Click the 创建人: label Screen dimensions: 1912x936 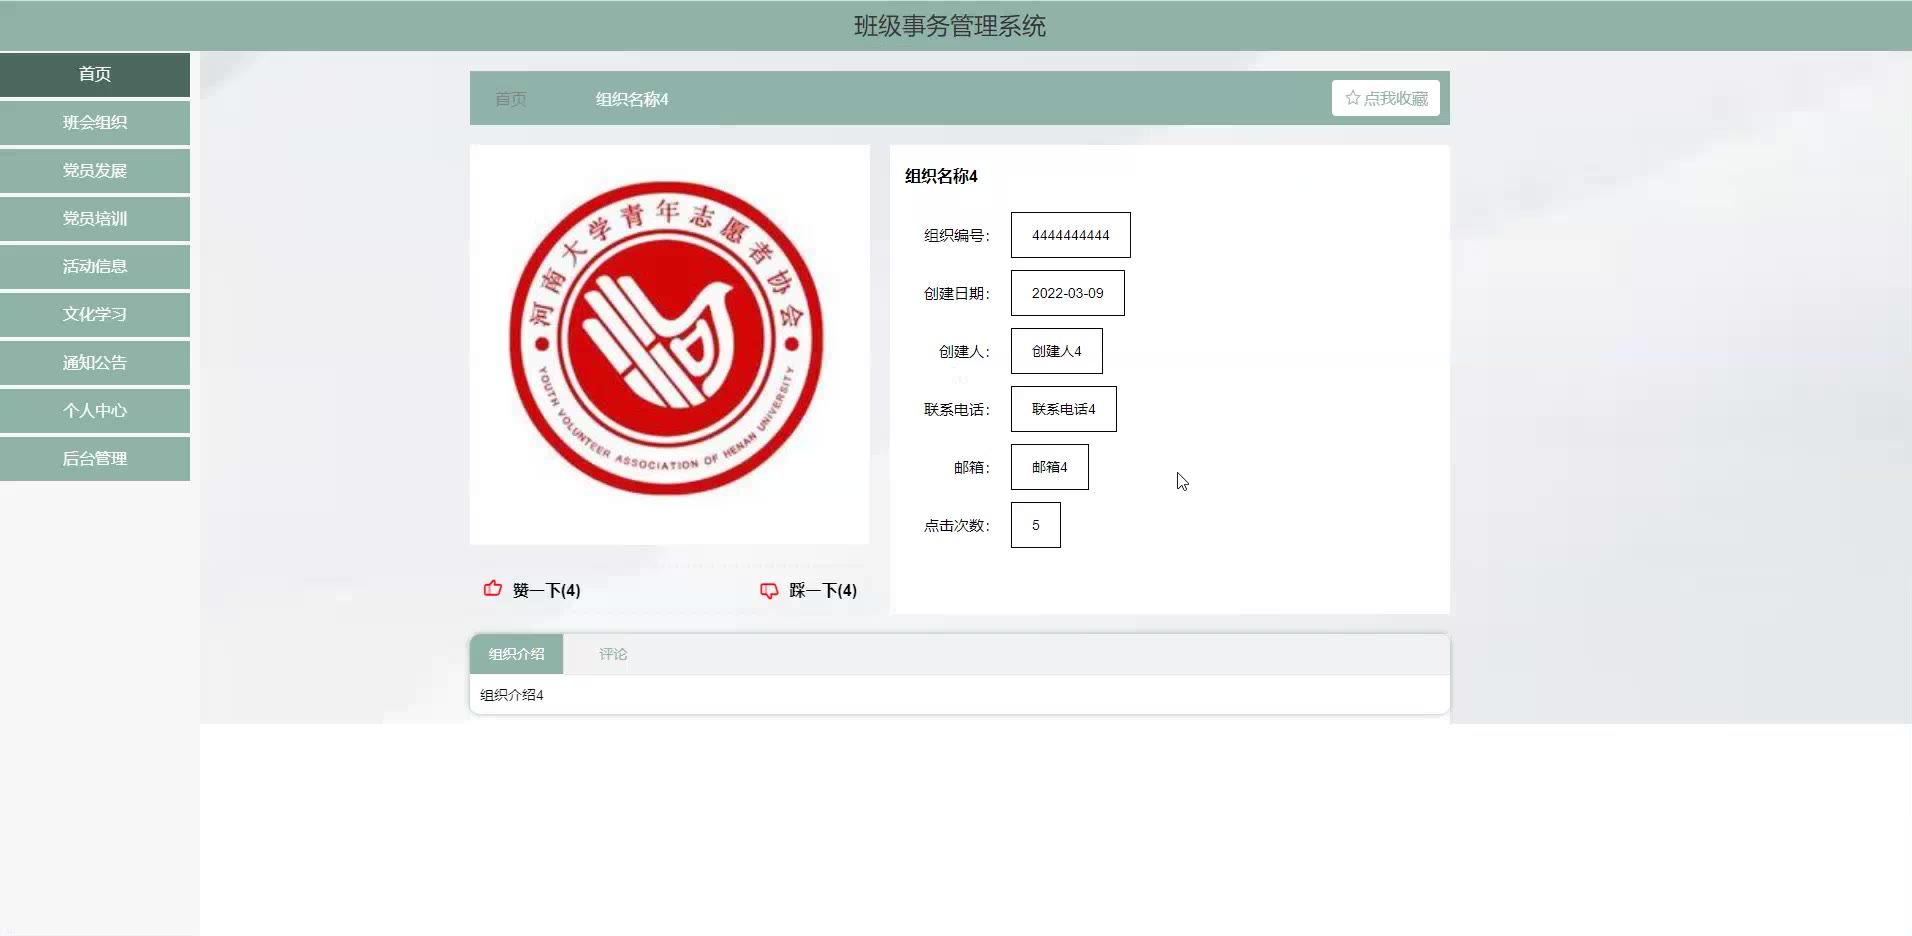click(x=964, y=352)
